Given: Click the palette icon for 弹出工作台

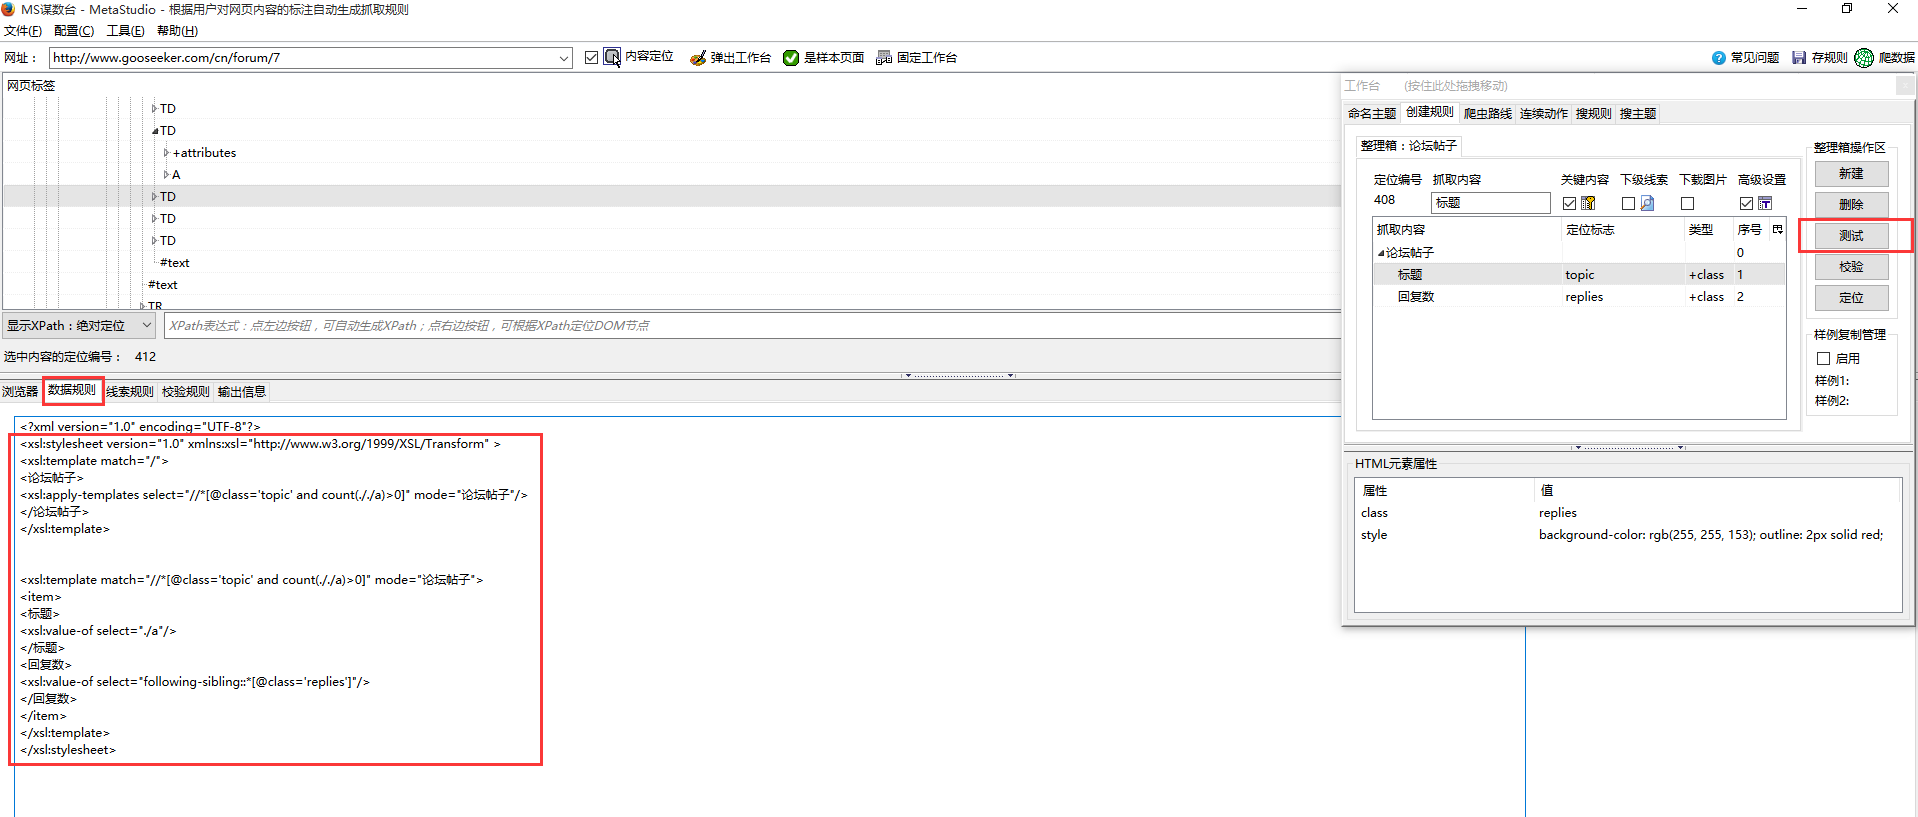Looking at the screenshot, I should click(698, 57).
